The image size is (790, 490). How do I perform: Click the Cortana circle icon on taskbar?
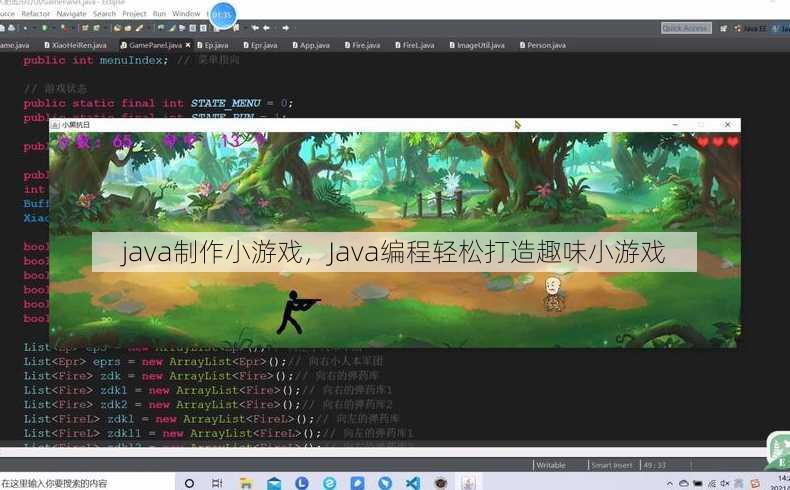(189, 483)
